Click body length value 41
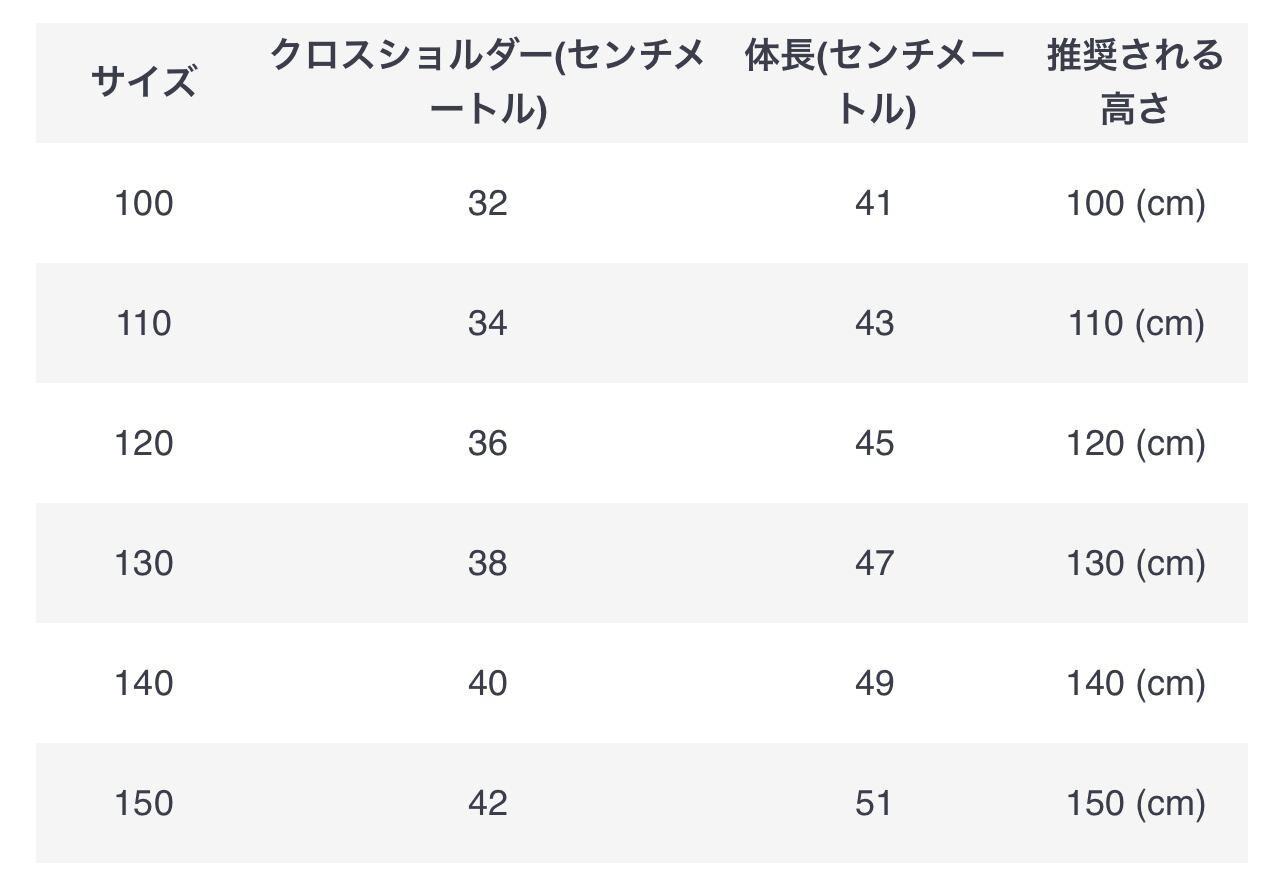 (873, 203)
